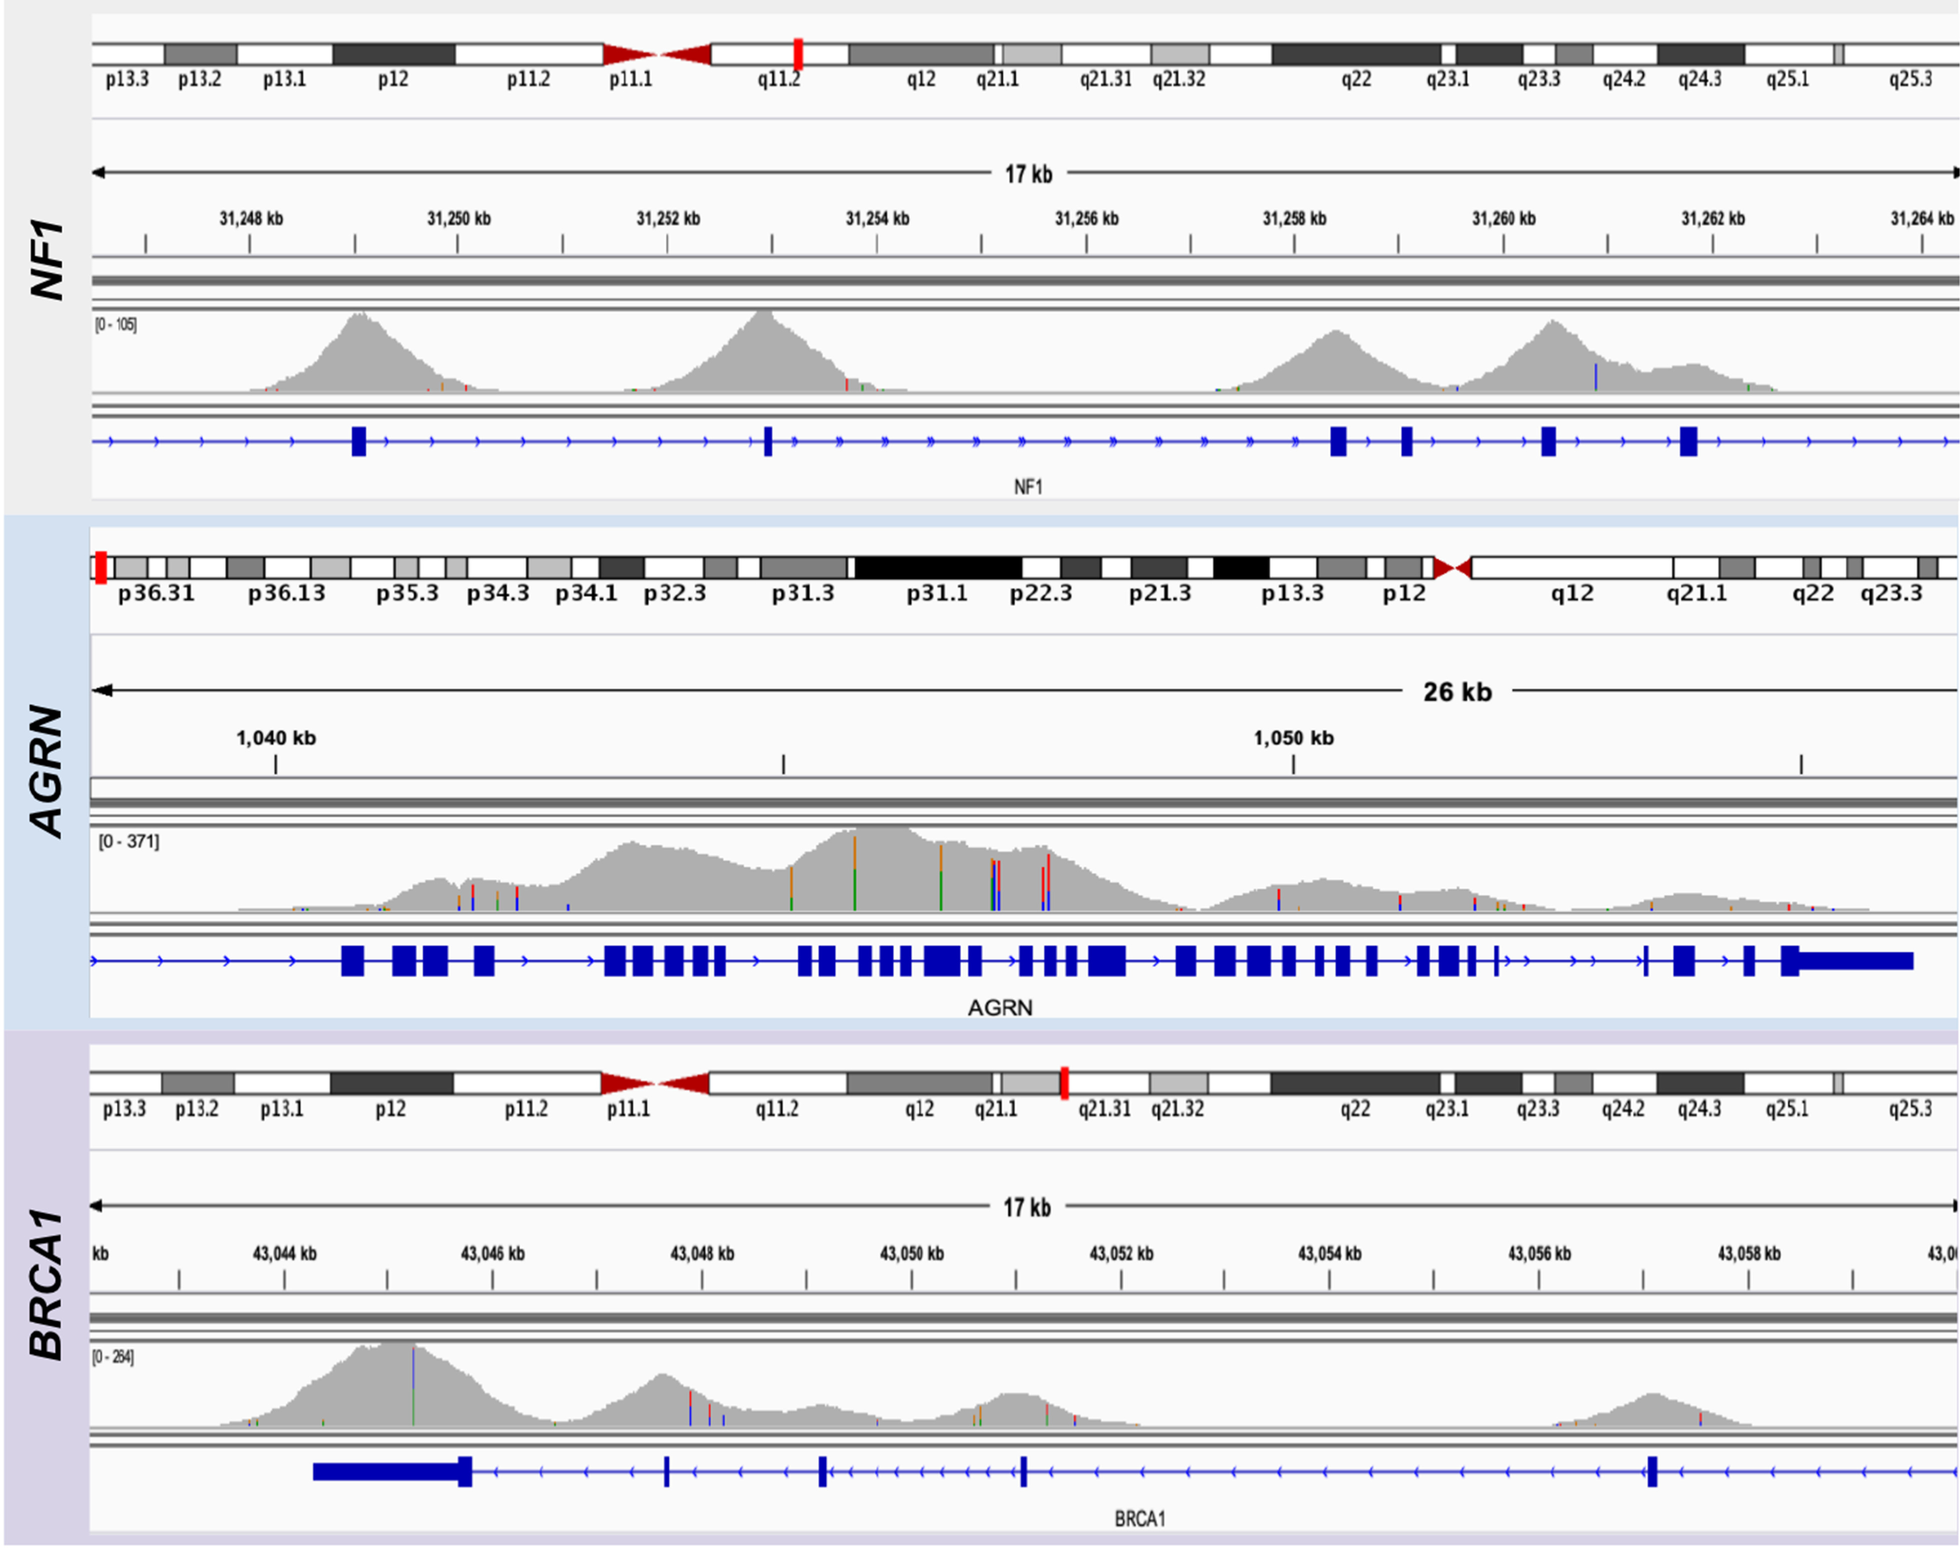
Task: Click the 43,056 kb ruler label
Action: (x=1539, y=1253)
